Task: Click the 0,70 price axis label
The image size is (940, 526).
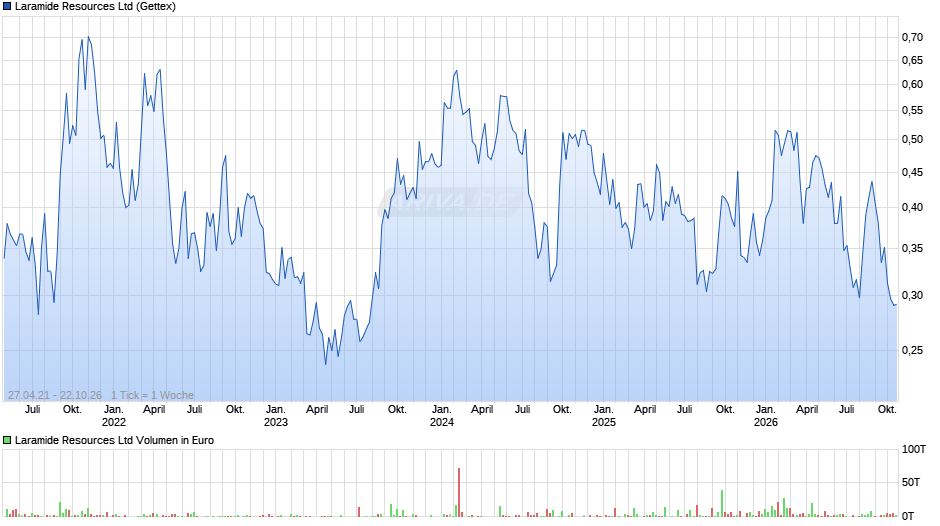Action: 912,37
